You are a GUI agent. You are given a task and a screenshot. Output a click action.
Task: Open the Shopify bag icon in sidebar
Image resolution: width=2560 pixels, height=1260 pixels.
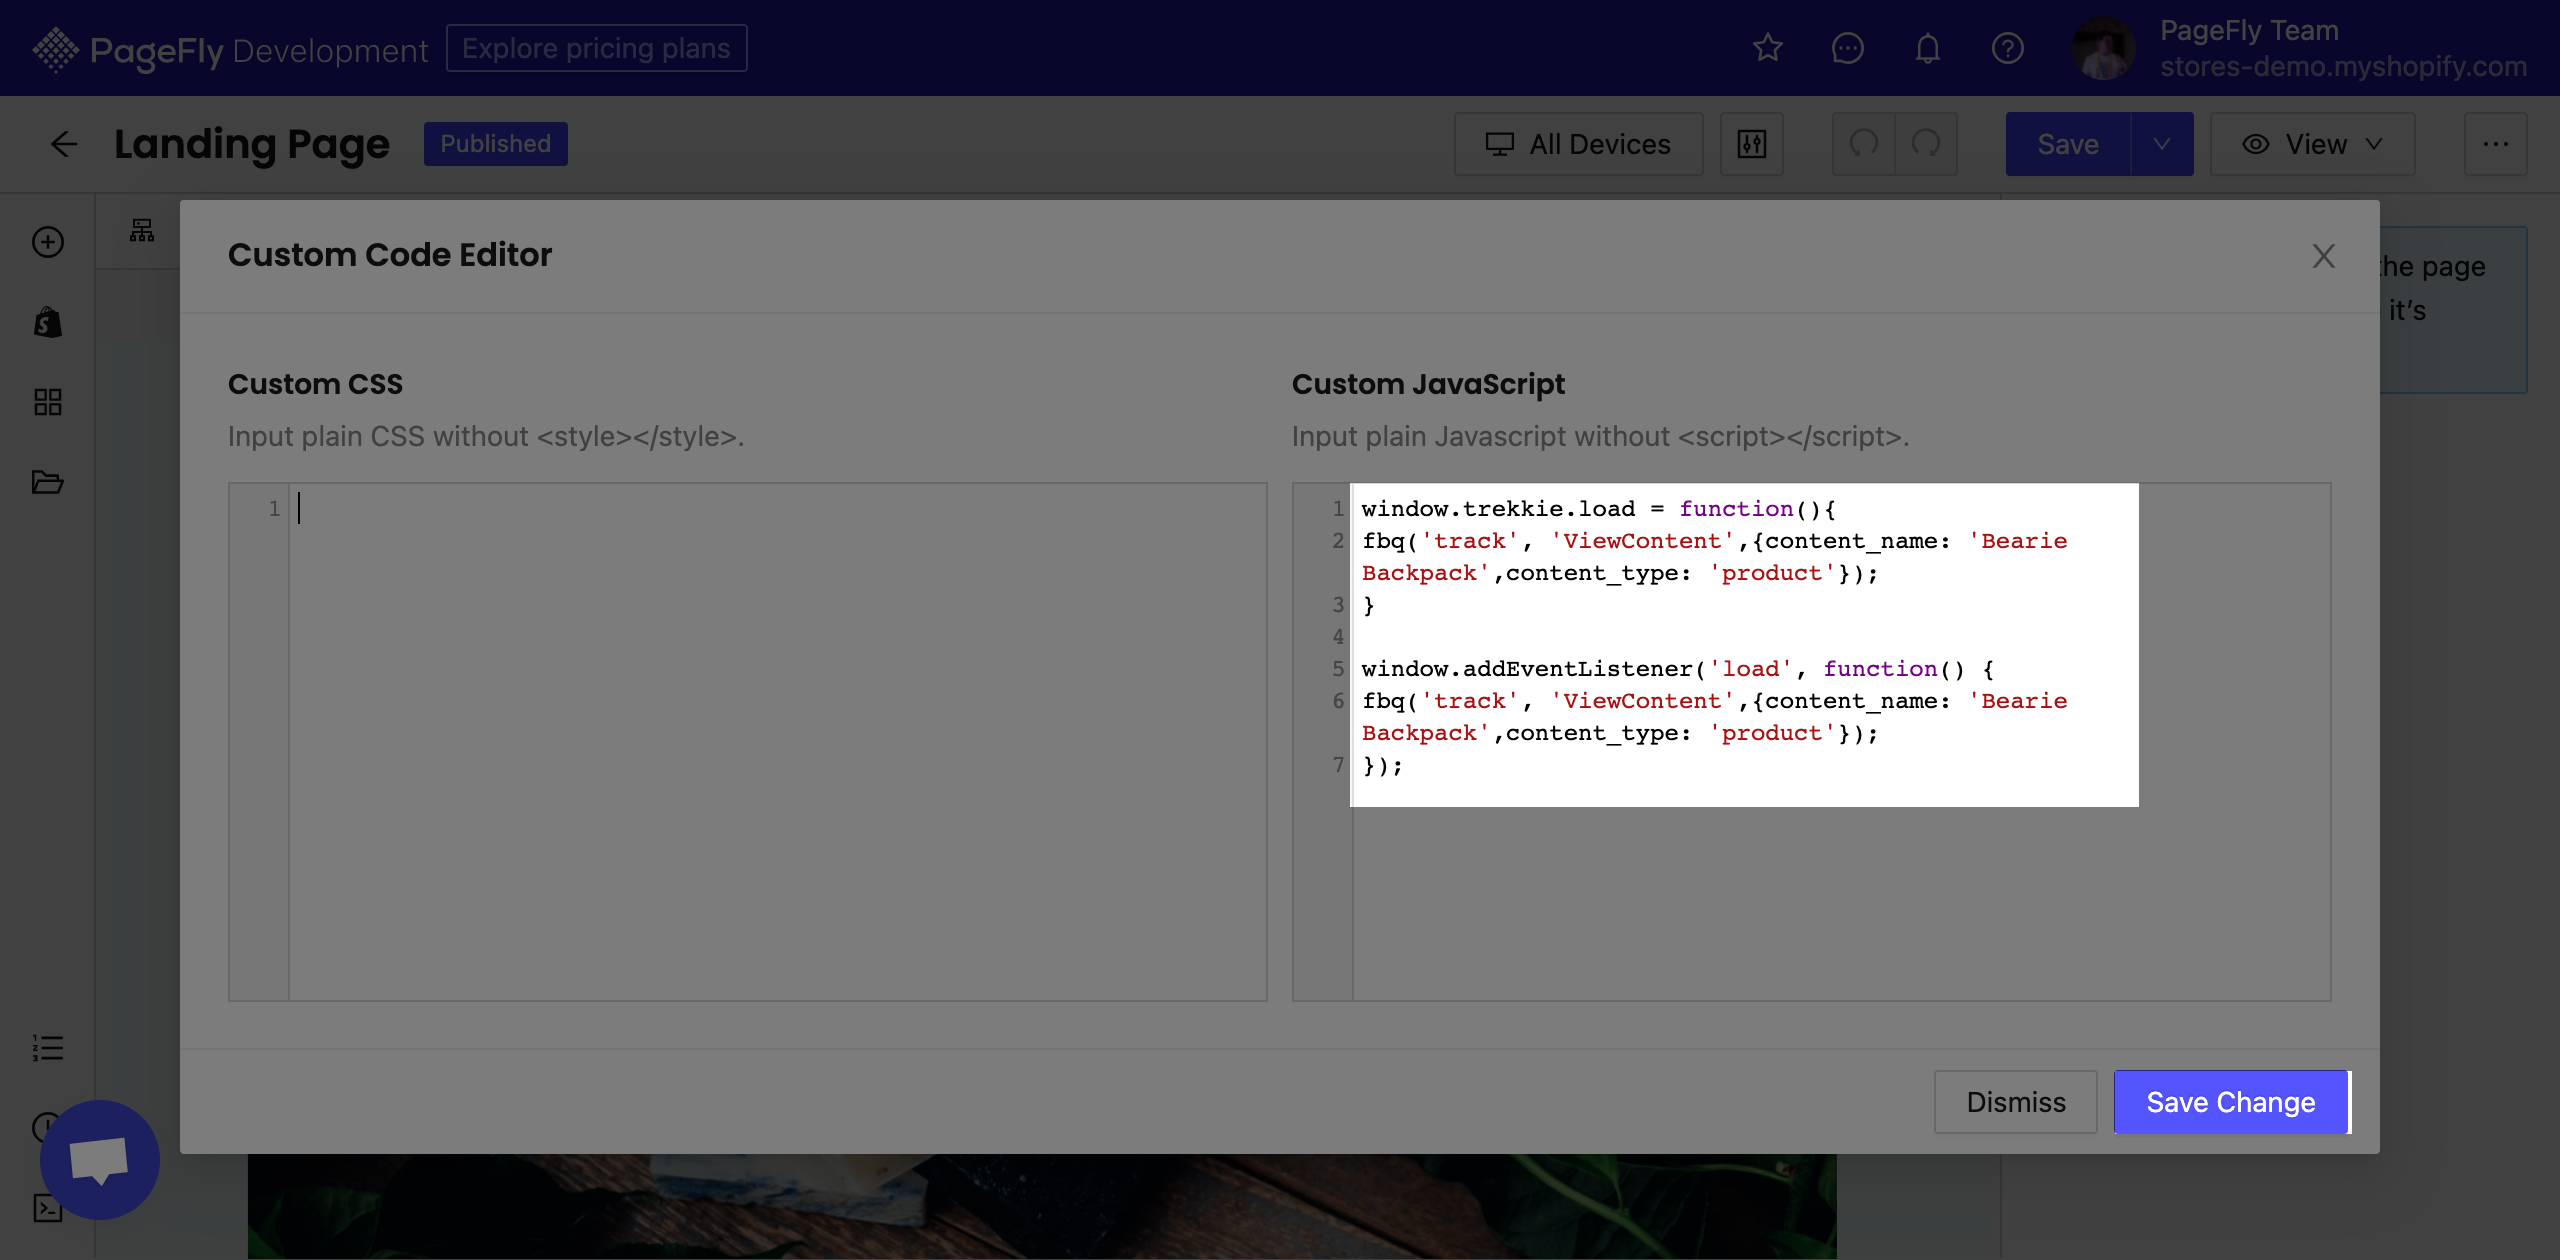point(48,322)
